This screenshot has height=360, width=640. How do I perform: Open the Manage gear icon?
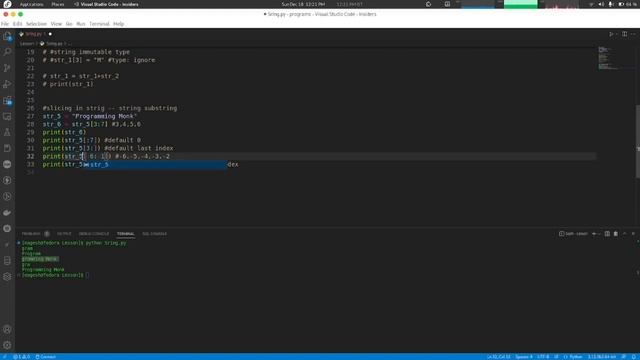click(x=7, y=345)
